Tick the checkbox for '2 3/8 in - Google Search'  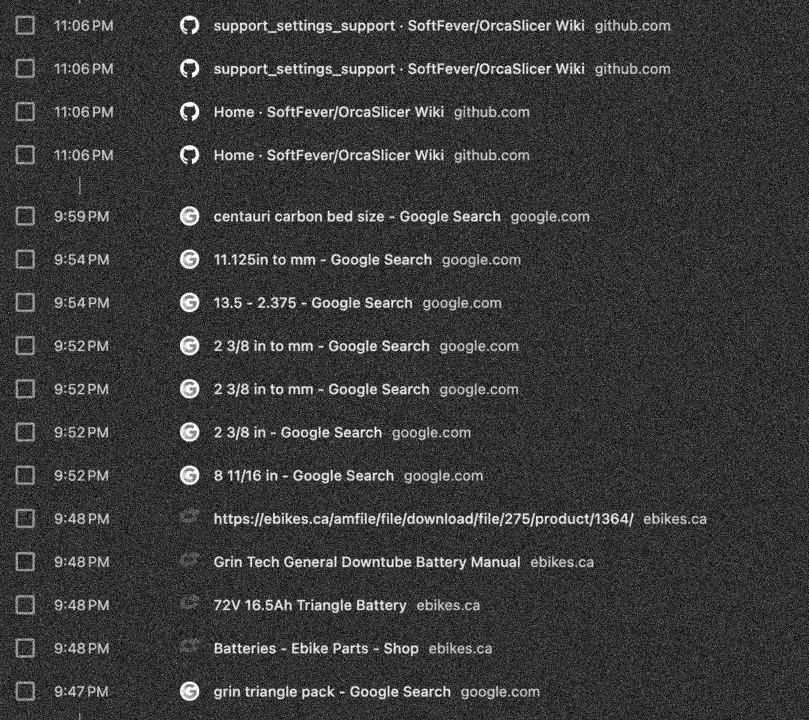25,432
